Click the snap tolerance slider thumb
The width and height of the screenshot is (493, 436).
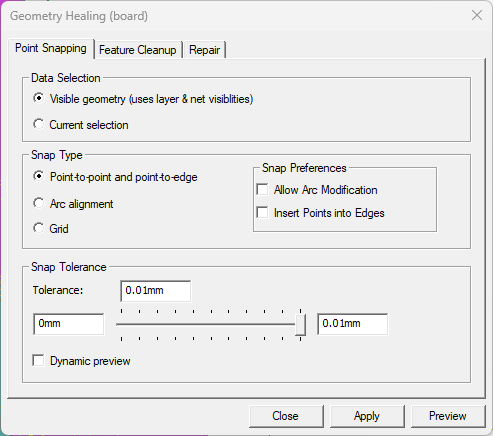(300, 325)
